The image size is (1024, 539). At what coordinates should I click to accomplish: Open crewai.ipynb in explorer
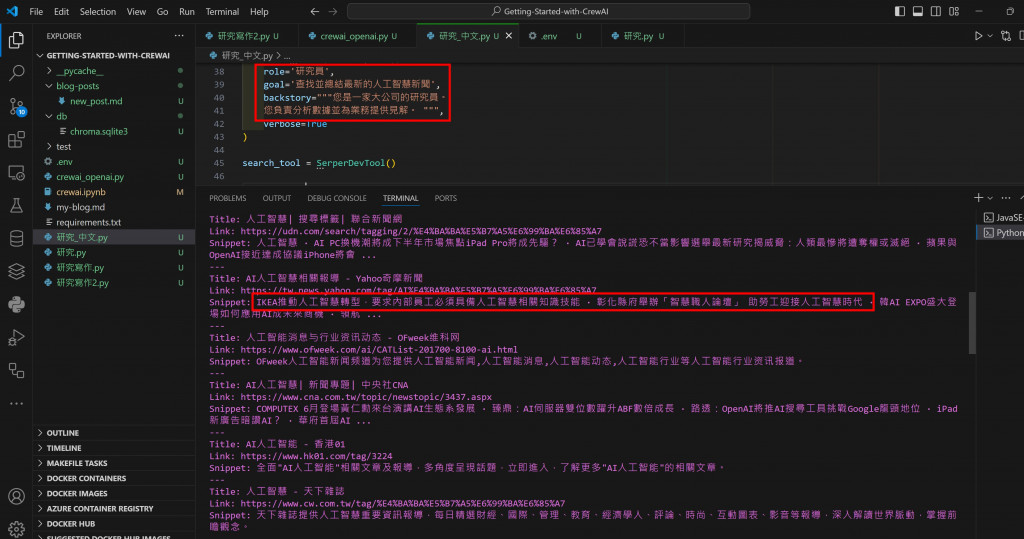[81, 192]
